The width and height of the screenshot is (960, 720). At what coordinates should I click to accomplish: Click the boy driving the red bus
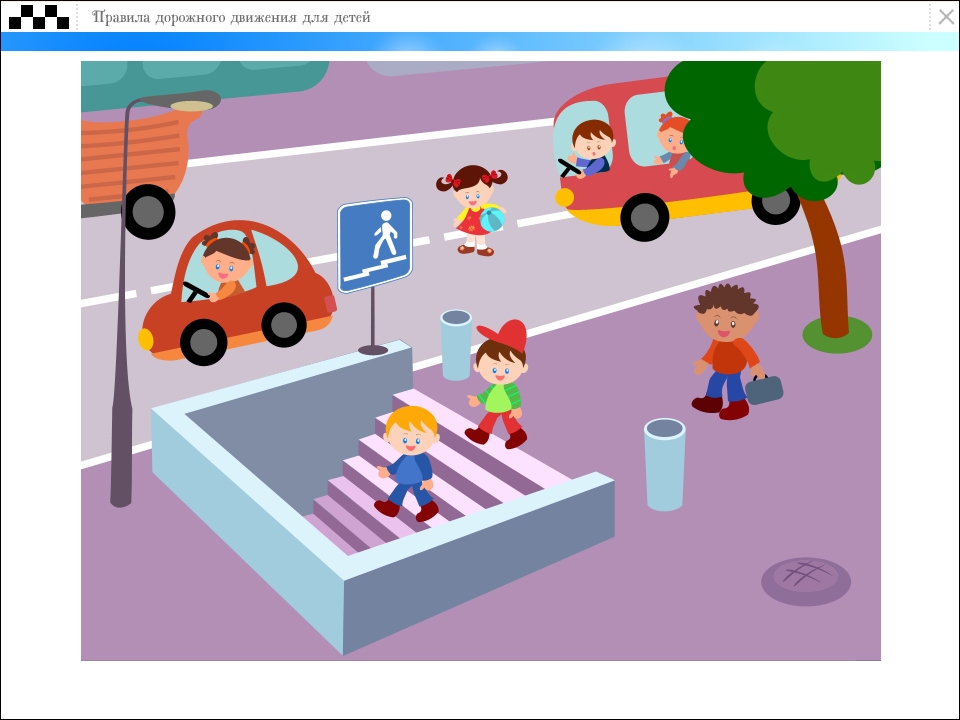point(588,149)
